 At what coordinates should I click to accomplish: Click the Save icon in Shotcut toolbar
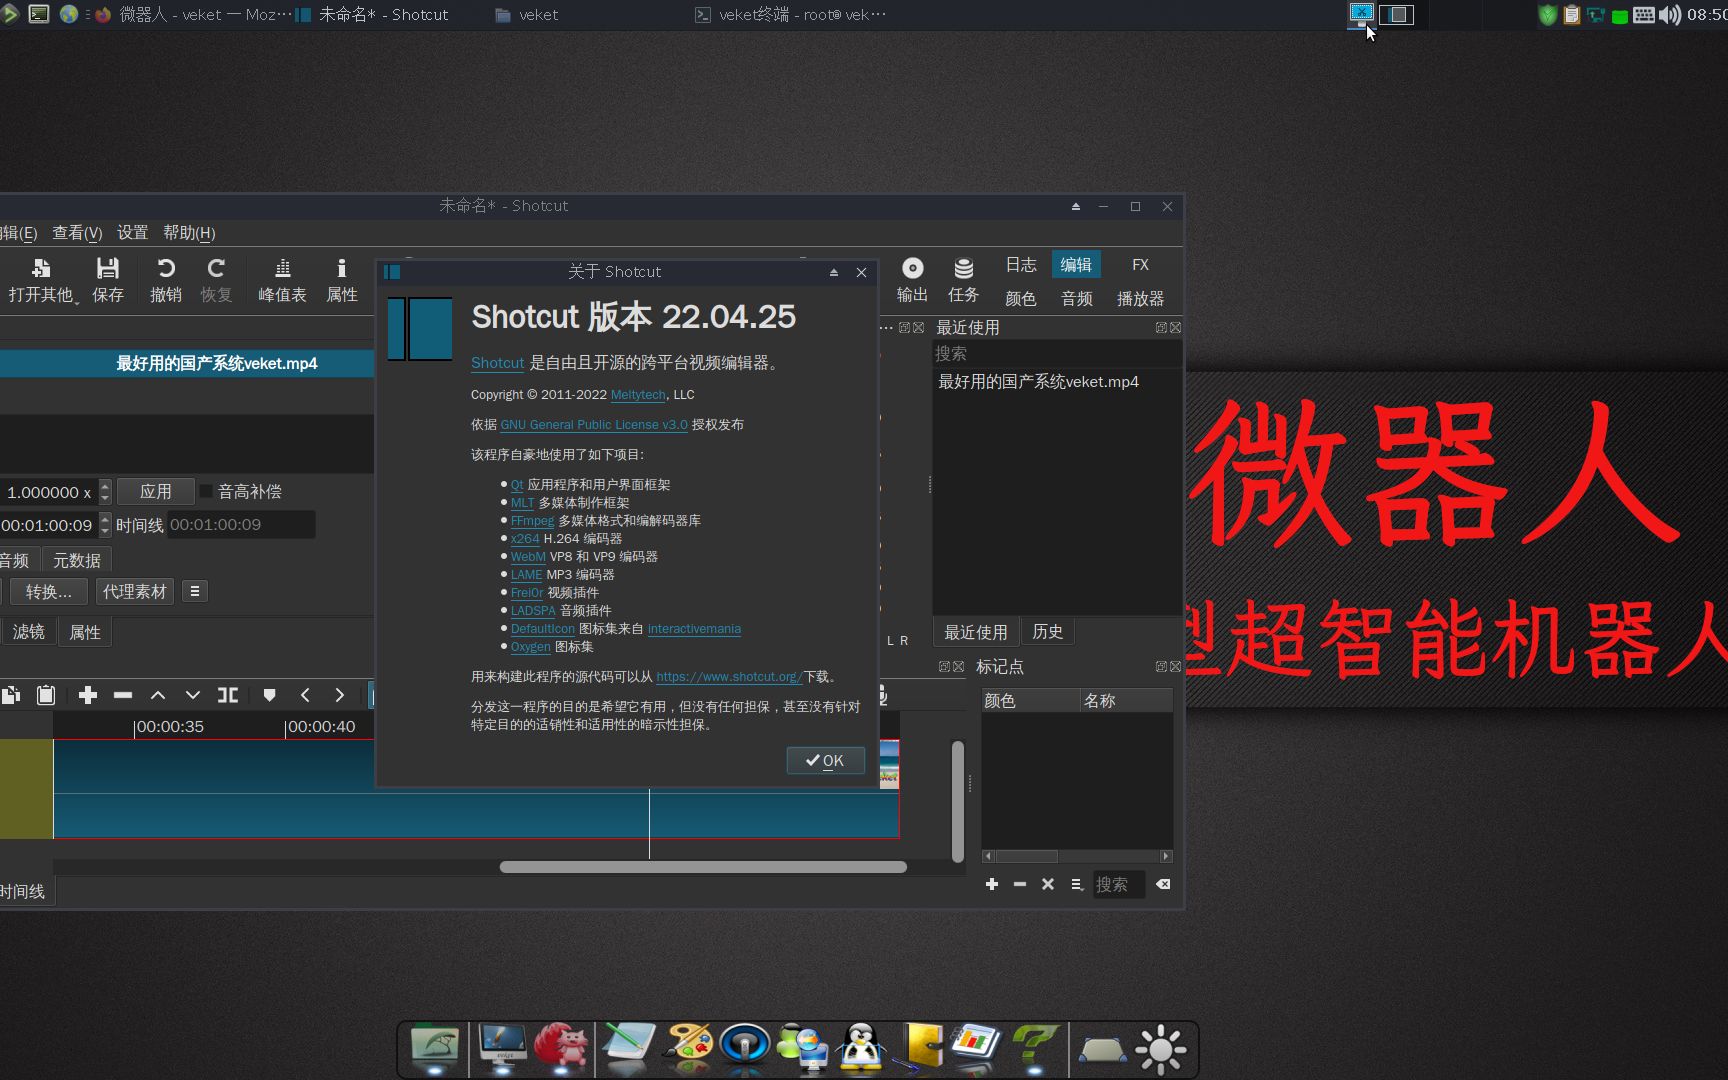107,268
